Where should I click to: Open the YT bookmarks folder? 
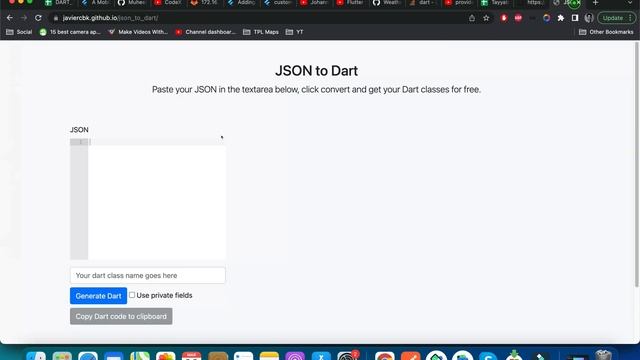[294, 32]
